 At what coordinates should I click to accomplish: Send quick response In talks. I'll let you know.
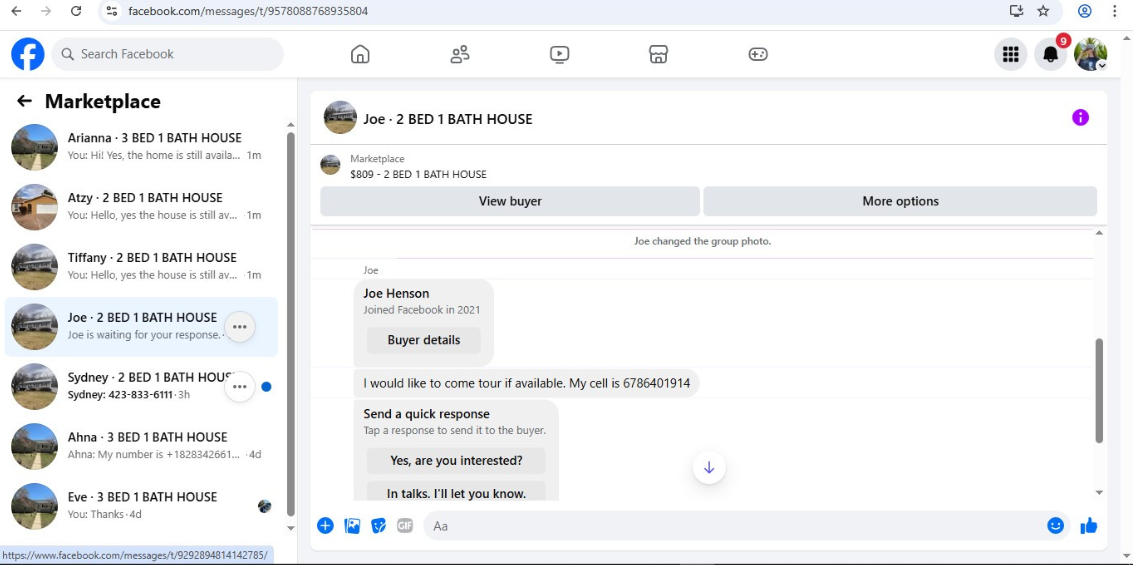pyautogui.click(x=456, y=492)
